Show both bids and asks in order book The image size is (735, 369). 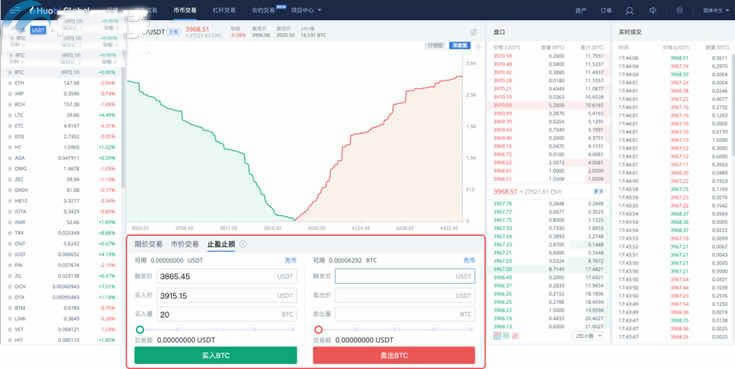pos(497,336)
